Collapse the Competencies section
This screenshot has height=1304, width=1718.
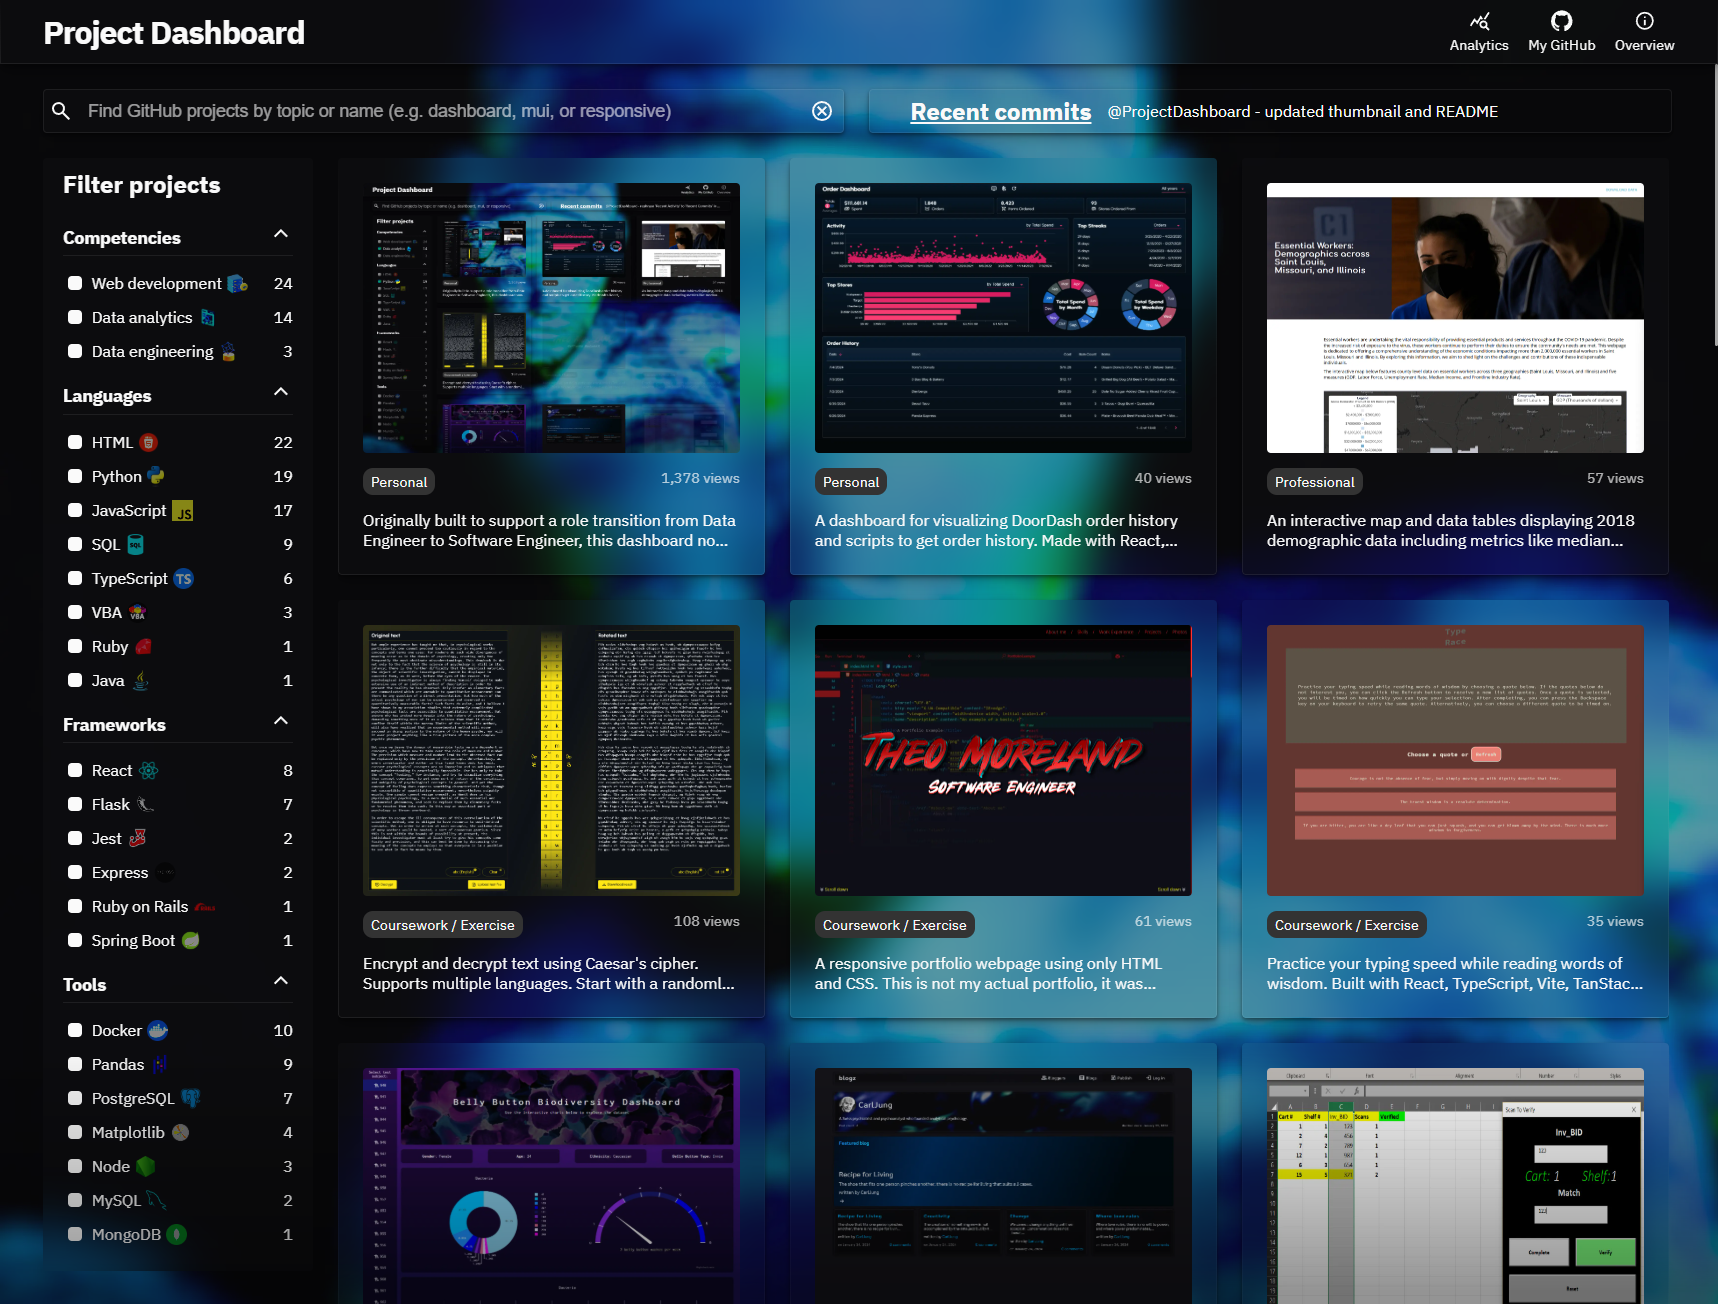pos(281,234)
